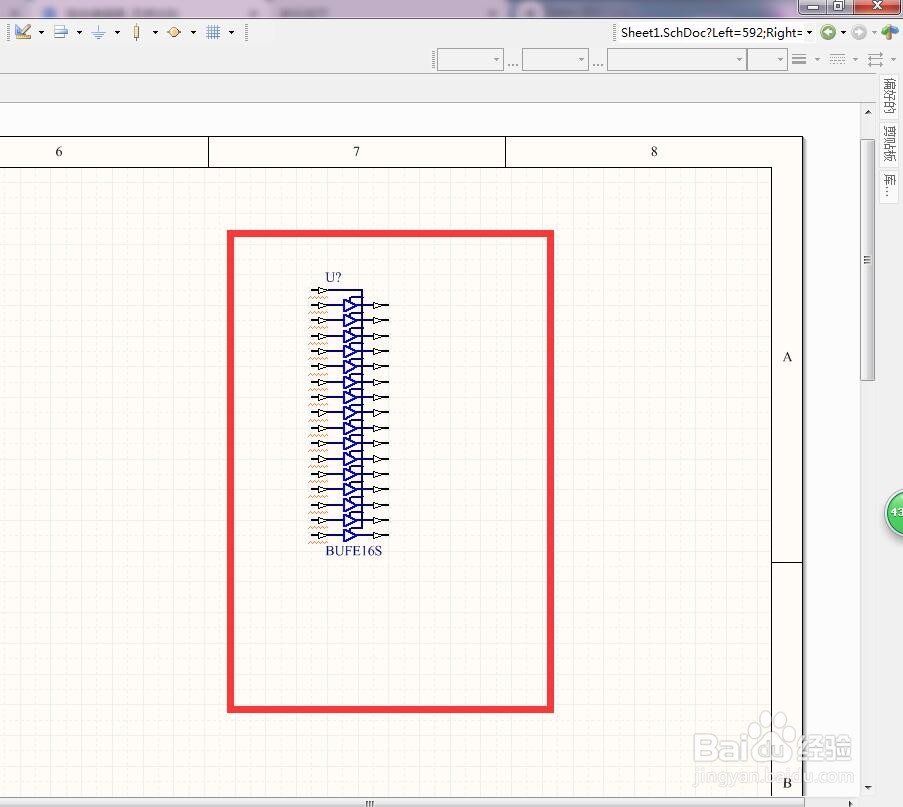The height and width of the screenshot is (807, 903).
Task: Select the BUFE16S component label
Action: tap(354, 551)
